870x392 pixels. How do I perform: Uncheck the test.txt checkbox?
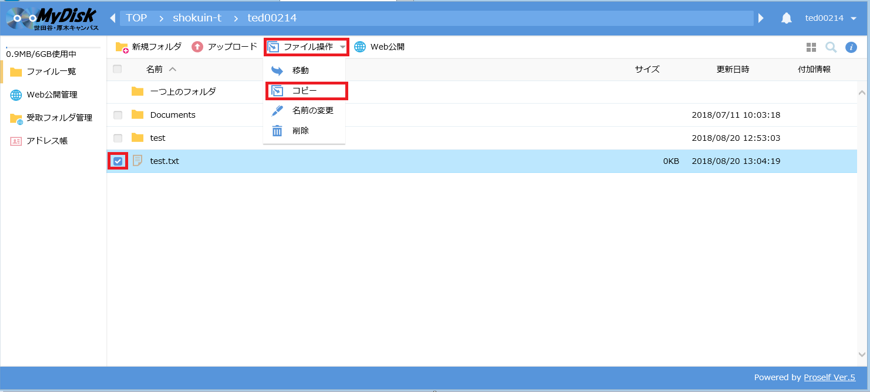(x=118, y=161)
